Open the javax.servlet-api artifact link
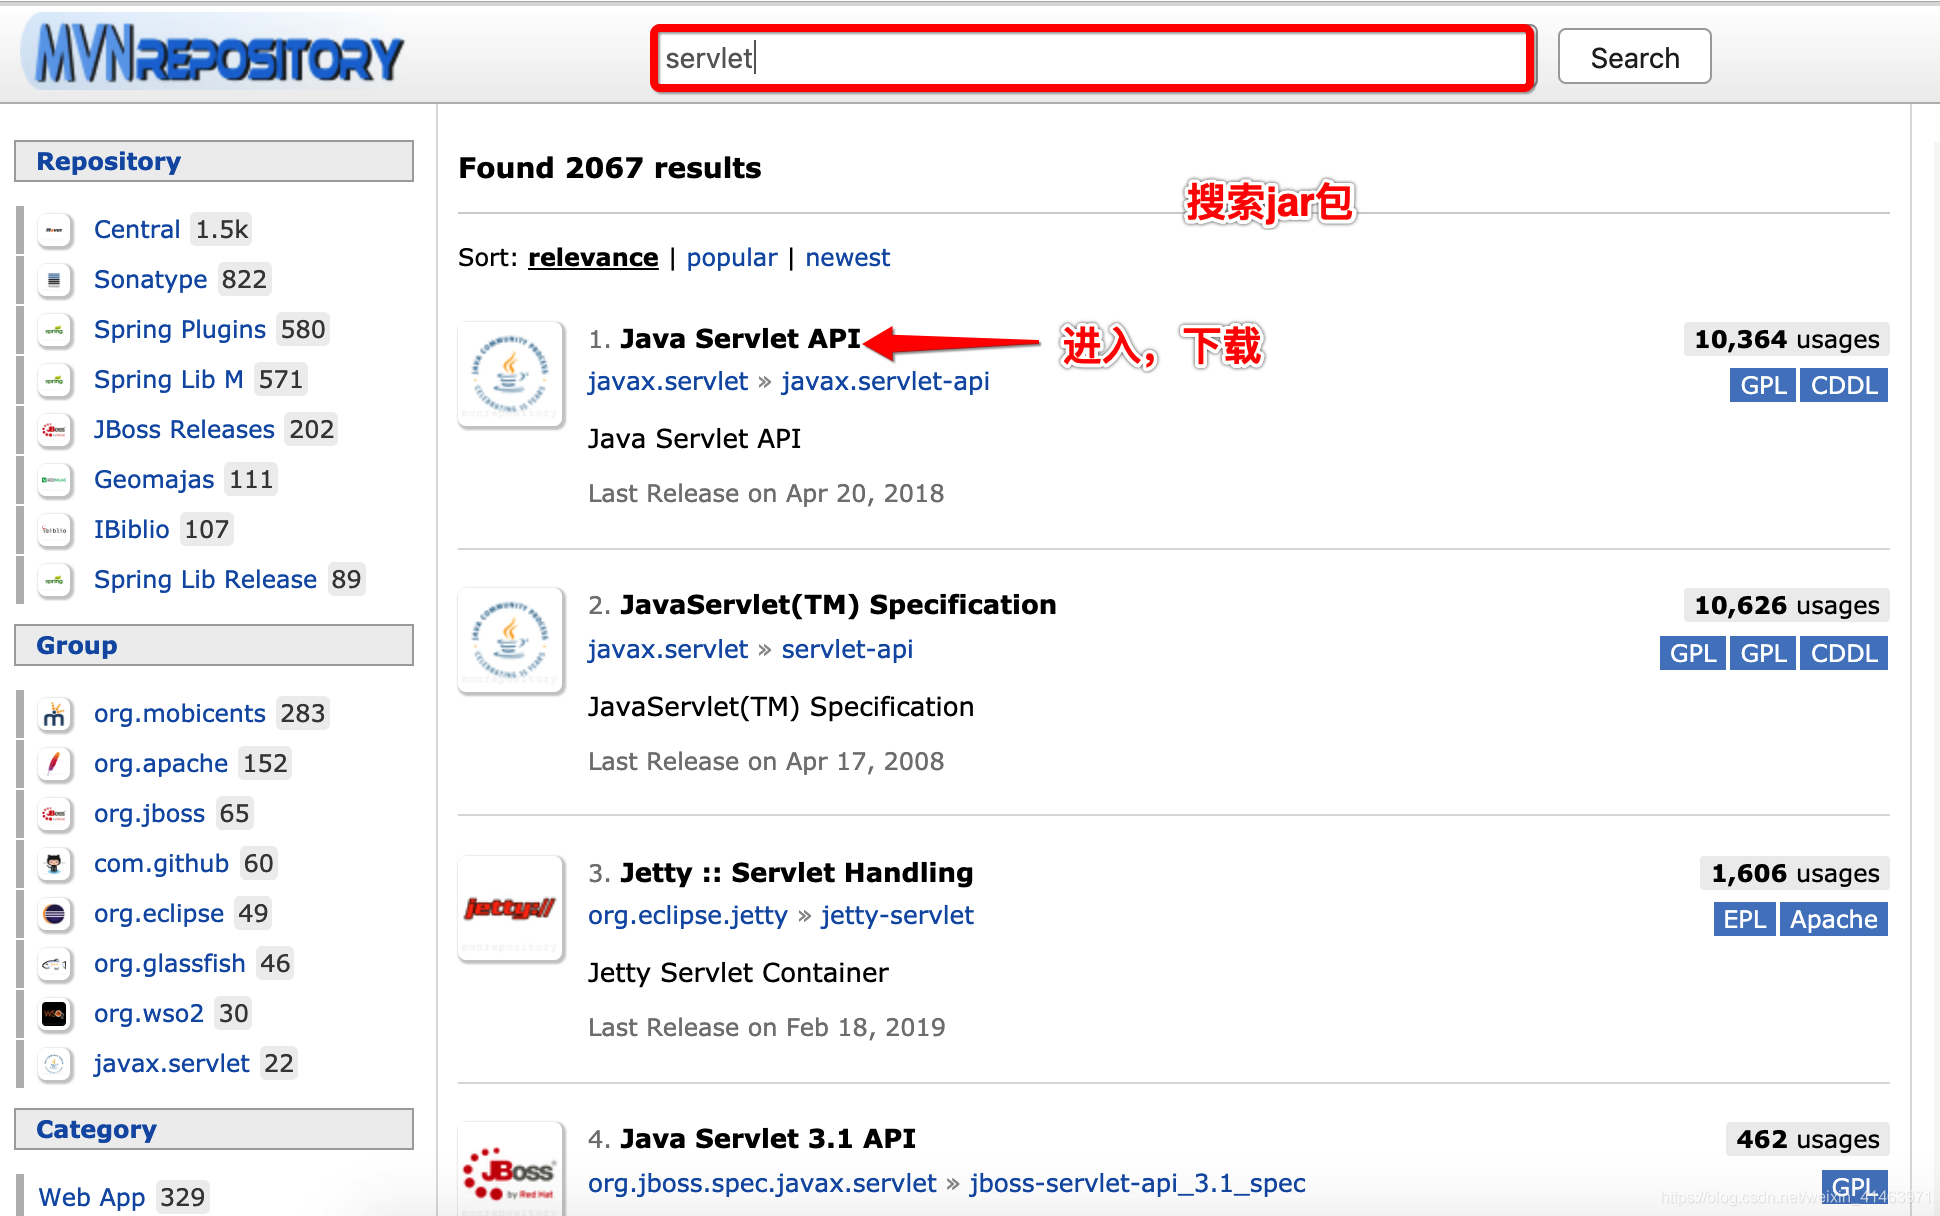Screen dimensions: 1940x1216 (x=885, y=382)
